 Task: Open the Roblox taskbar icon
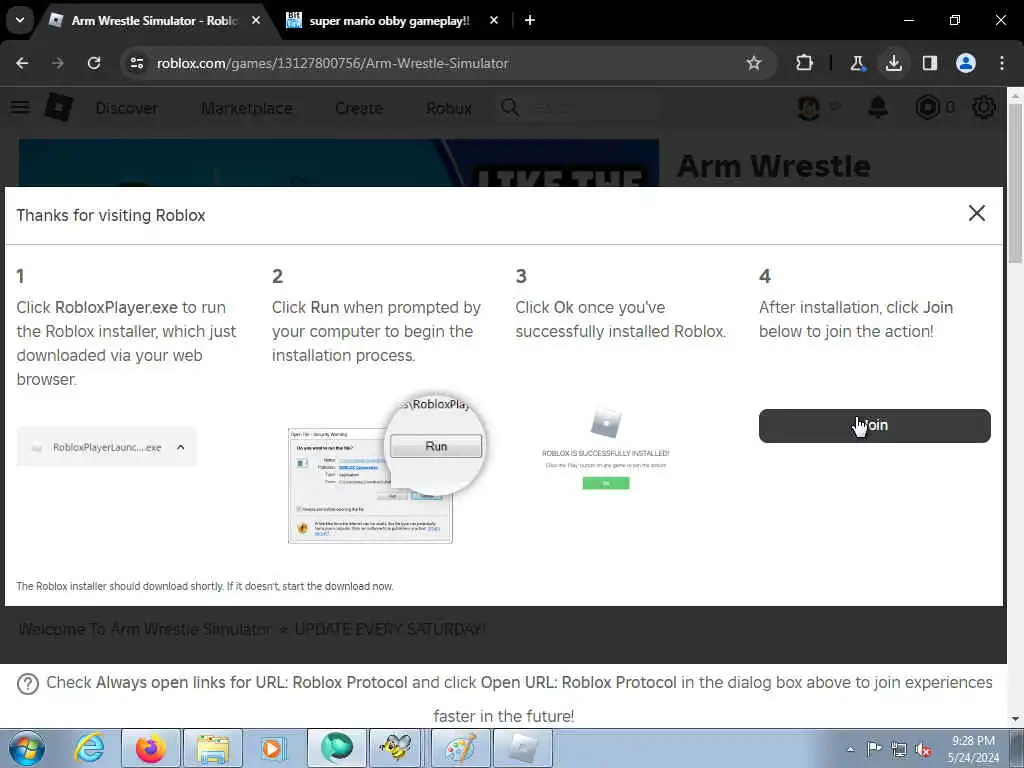click(523, 748)
